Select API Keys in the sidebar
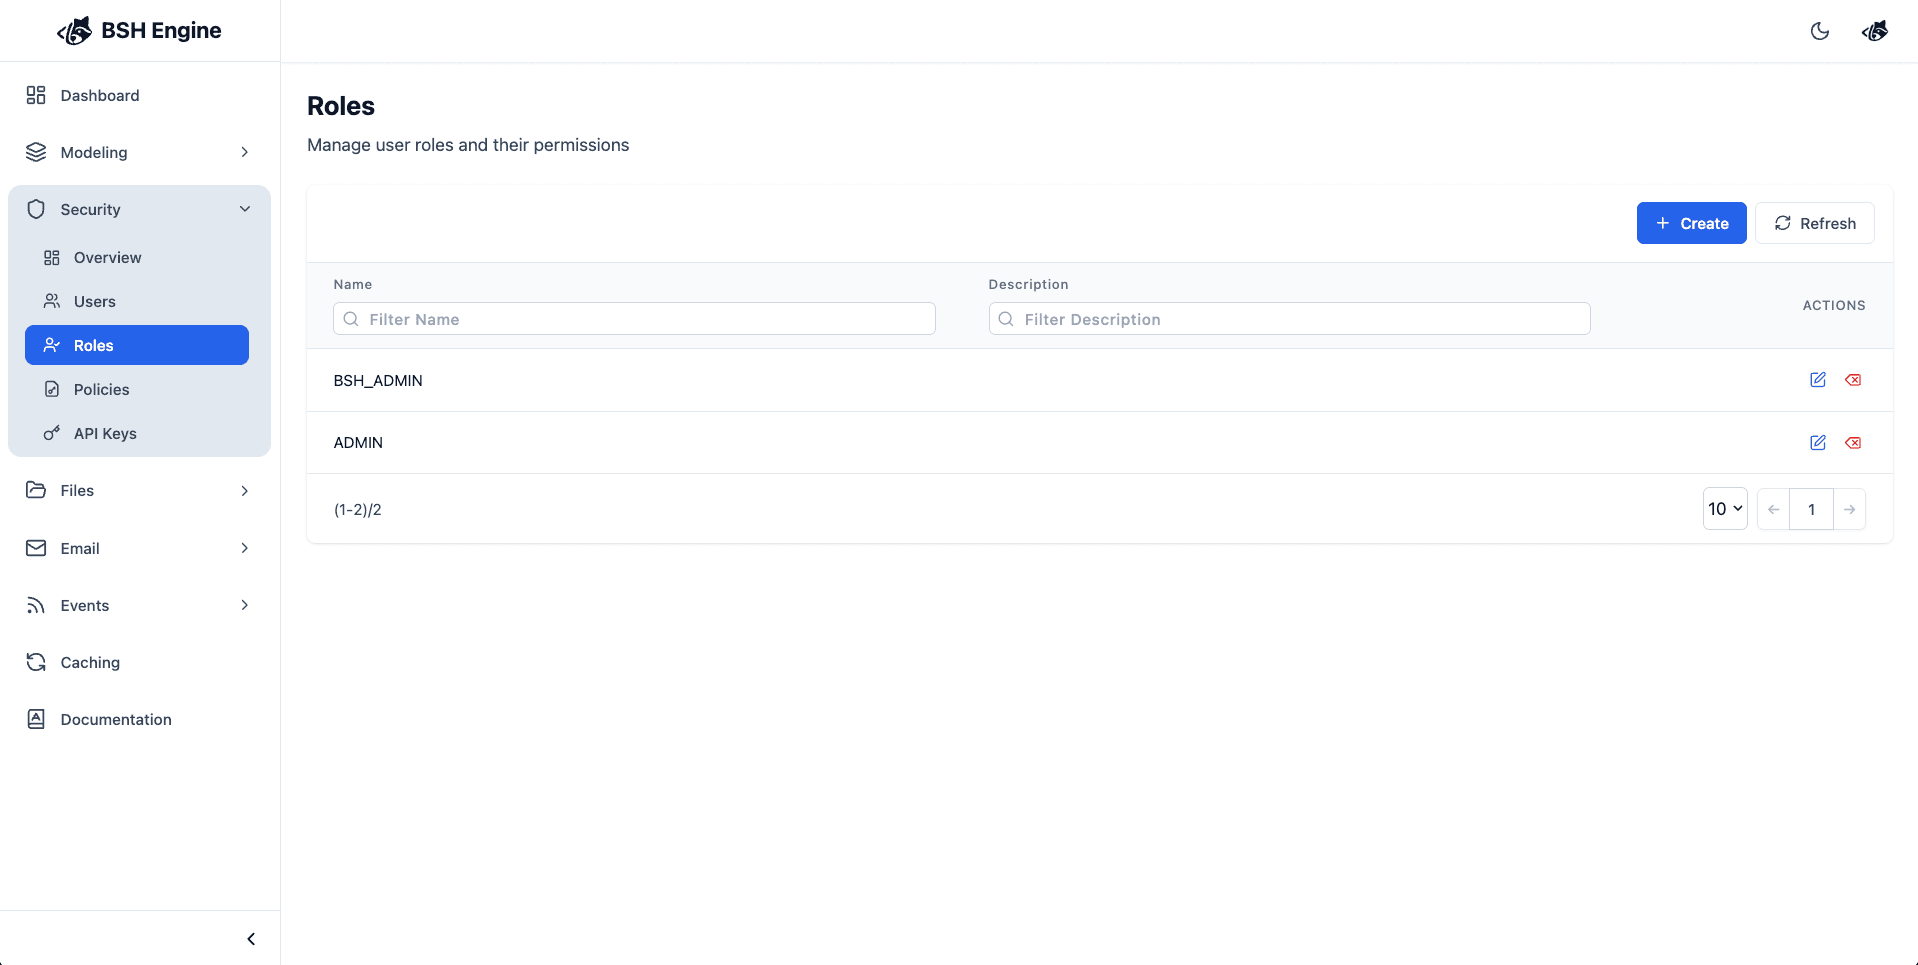 pyautogui.click(x=105, y=433)
